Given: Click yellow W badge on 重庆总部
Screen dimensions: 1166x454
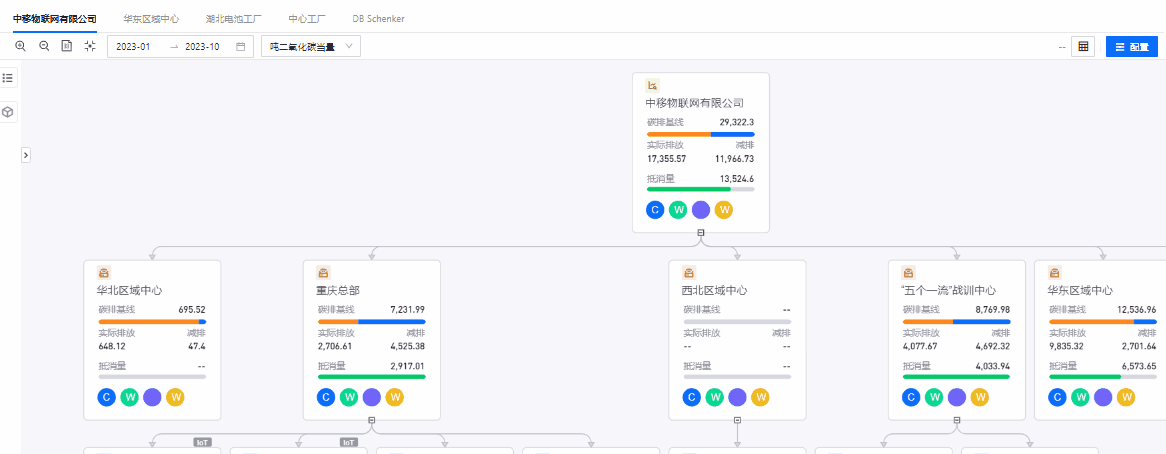Looking at the screenshot, I should tap(395, 397).
